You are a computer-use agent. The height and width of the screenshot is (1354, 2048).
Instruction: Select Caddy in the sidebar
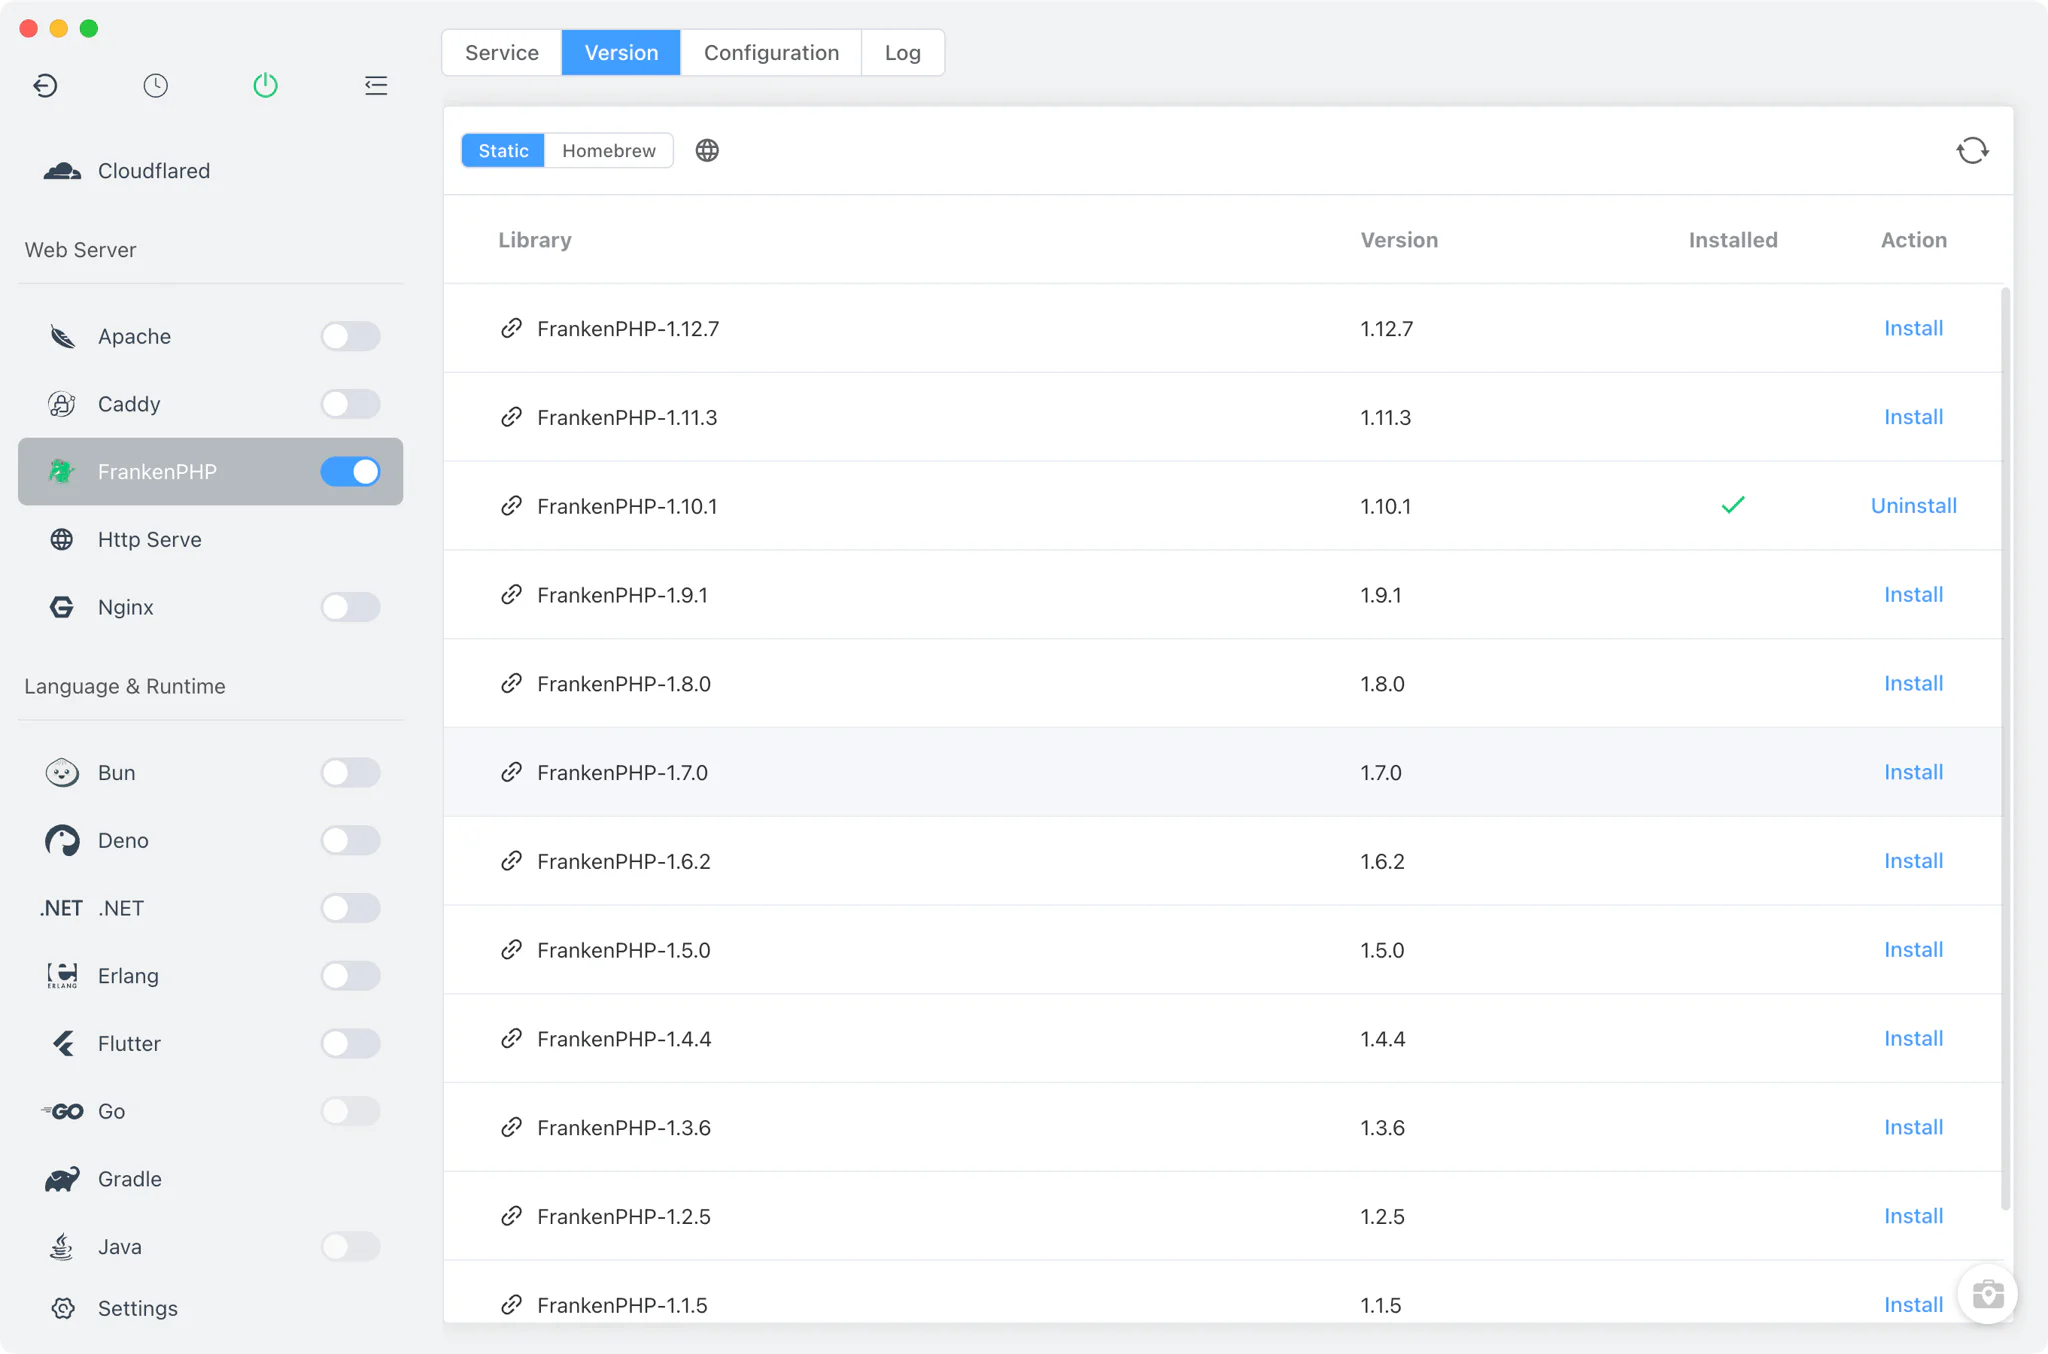tap(210, 404)
